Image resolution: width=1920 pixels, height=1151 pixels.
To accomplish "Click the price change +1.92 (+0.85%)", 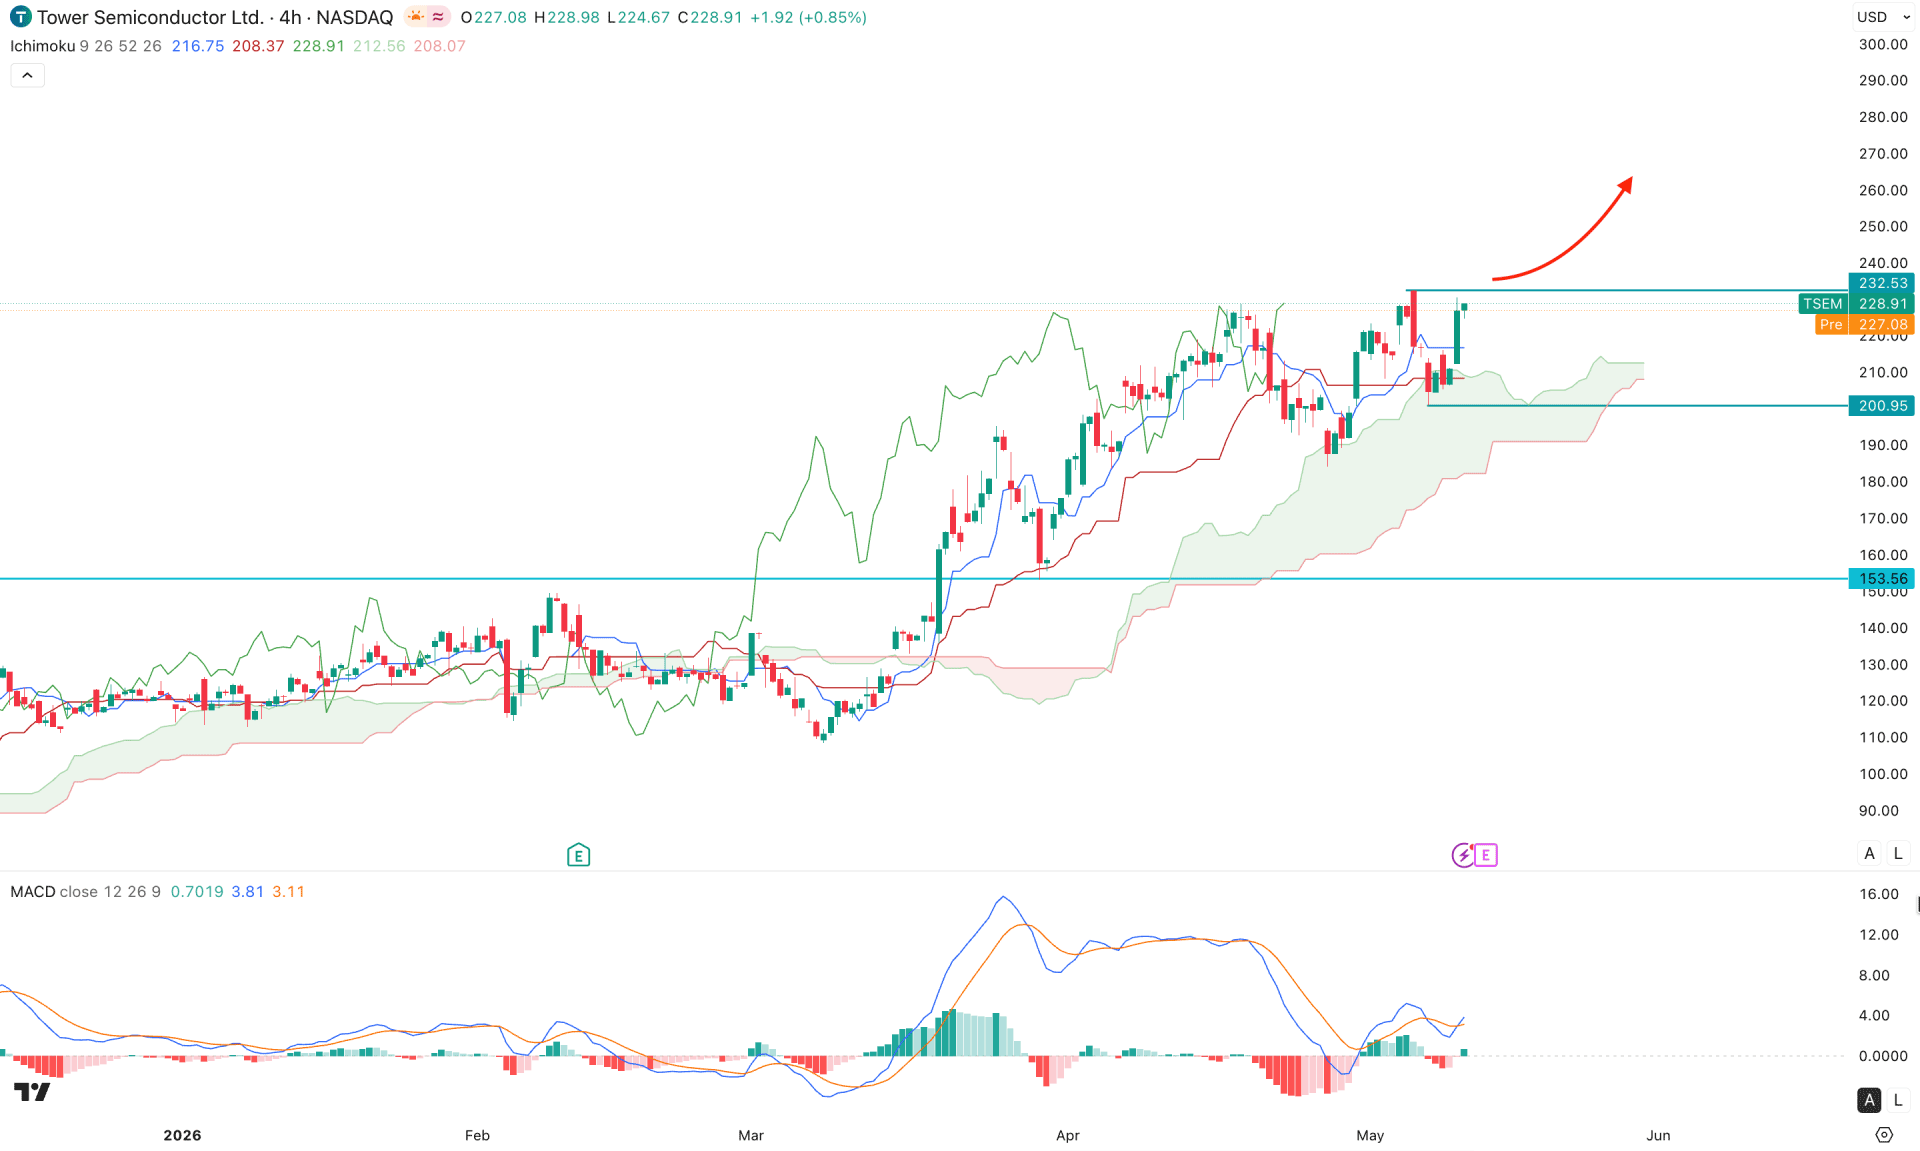I will [809, 17].
